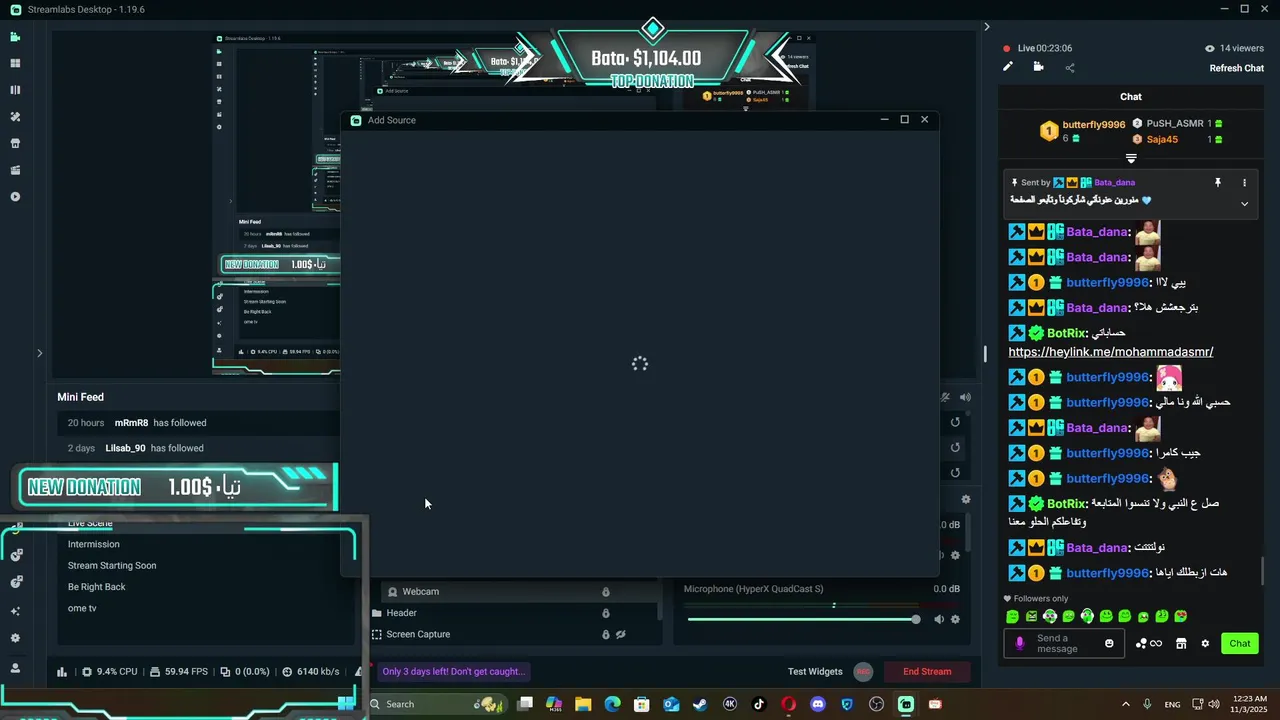Open the emoji picker in chat input
The width and height of the screenshot is (1280, 720).
[1109, 643]
